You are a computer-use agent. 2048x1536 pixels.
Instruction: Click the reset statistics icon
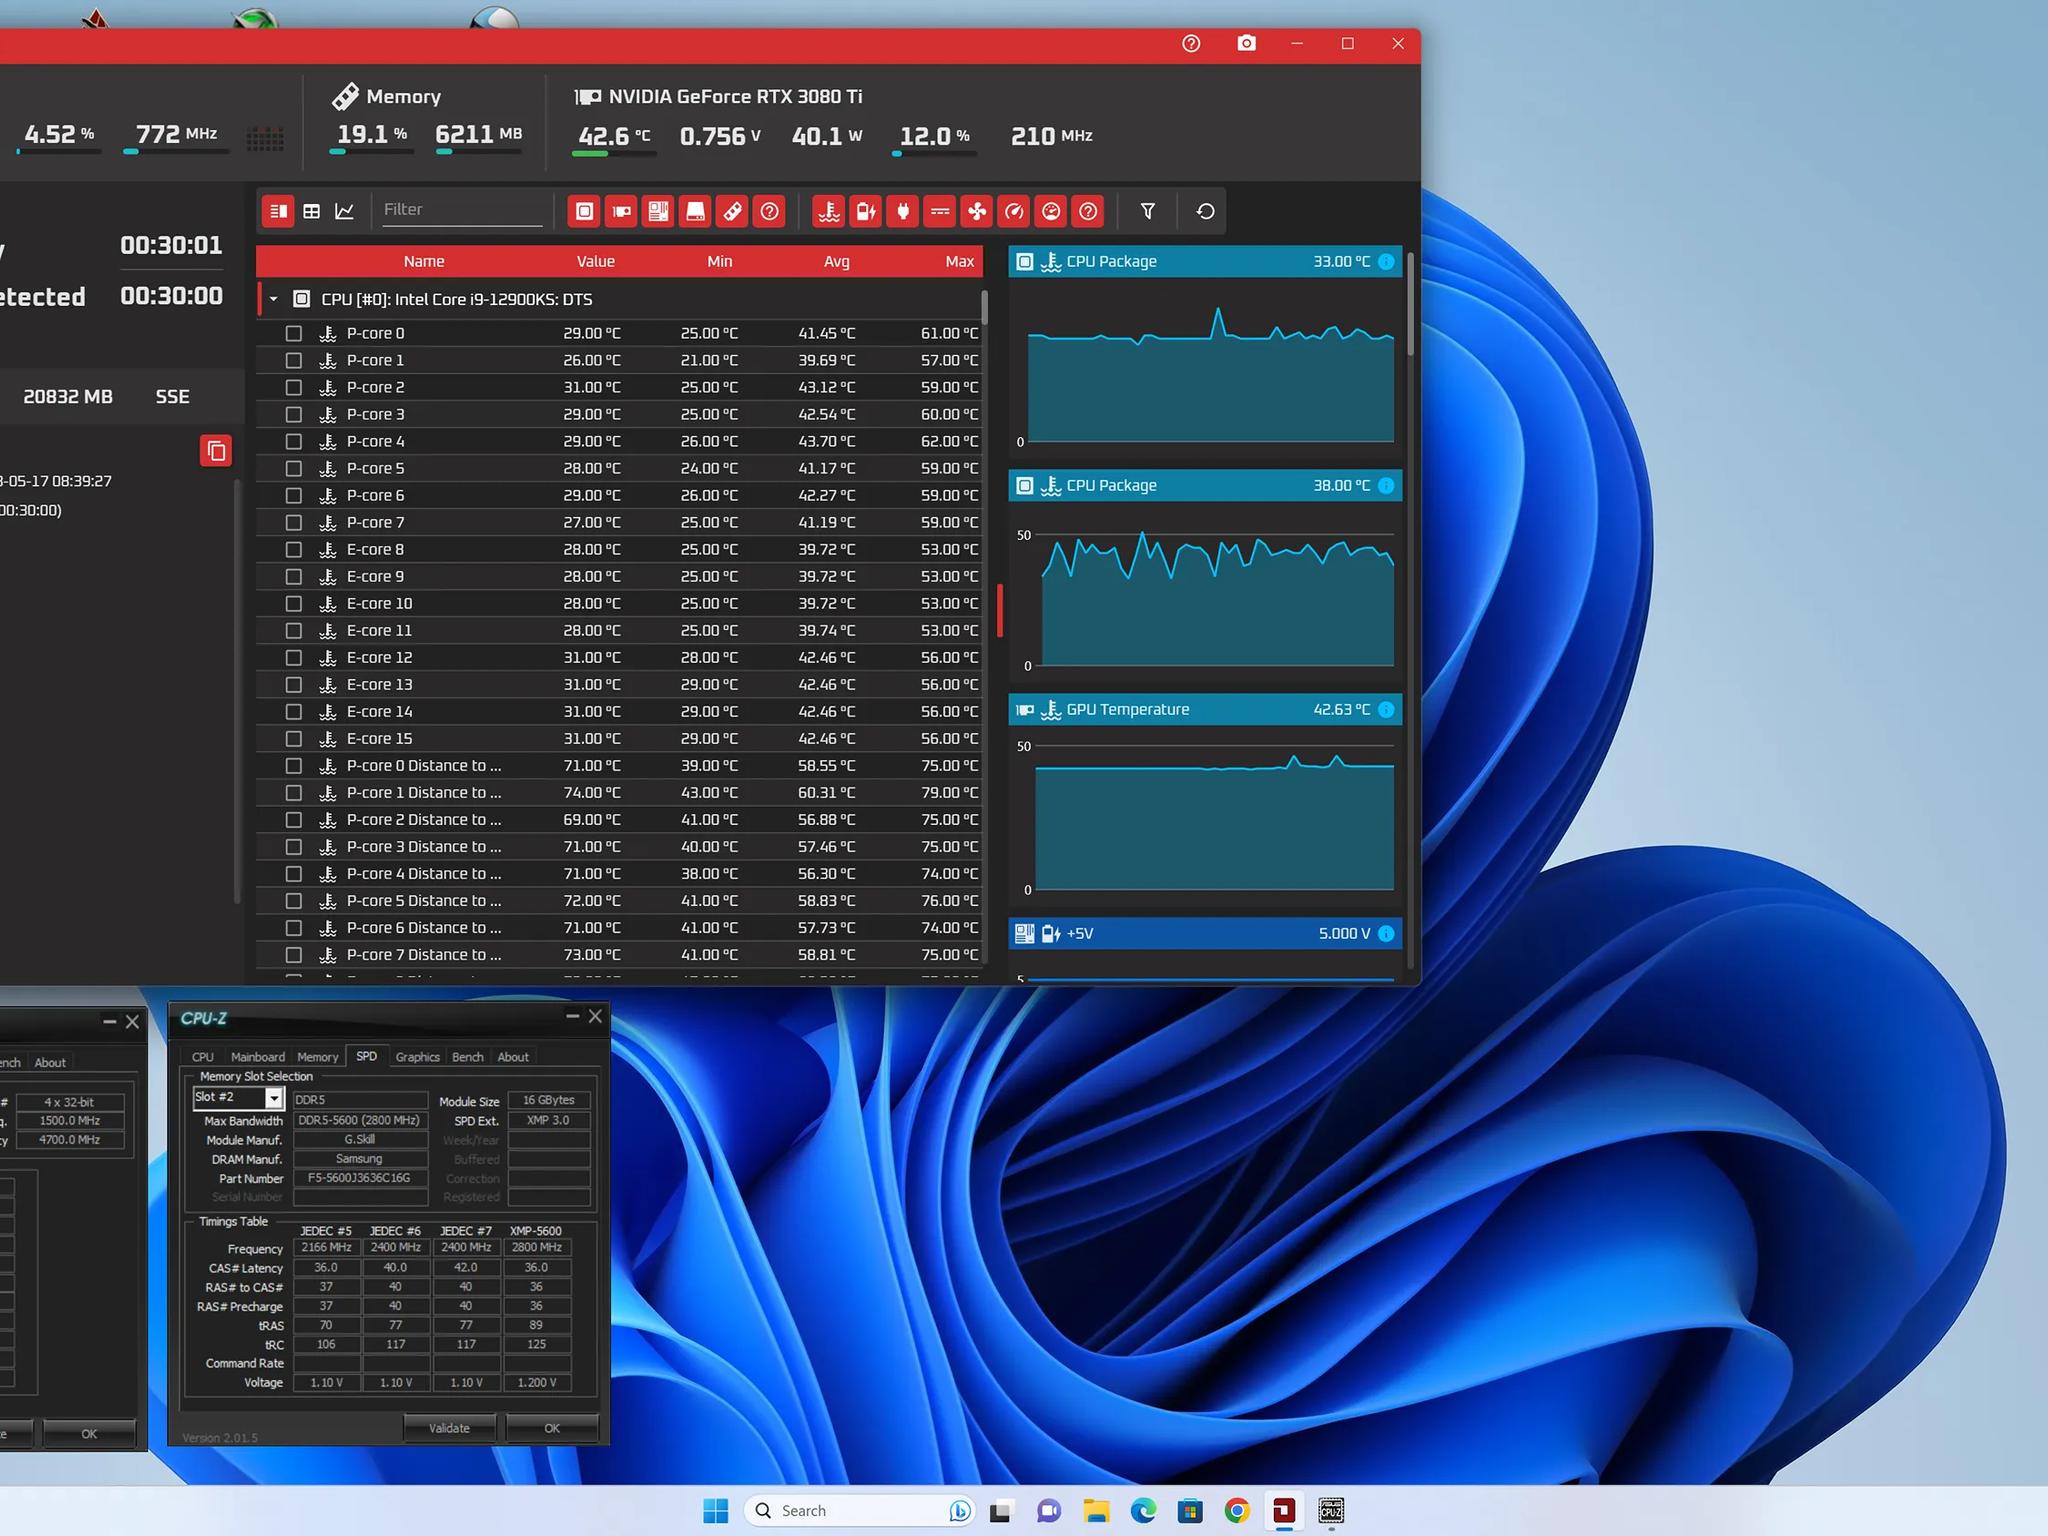pyautogui.click(x=1205, y=211)
